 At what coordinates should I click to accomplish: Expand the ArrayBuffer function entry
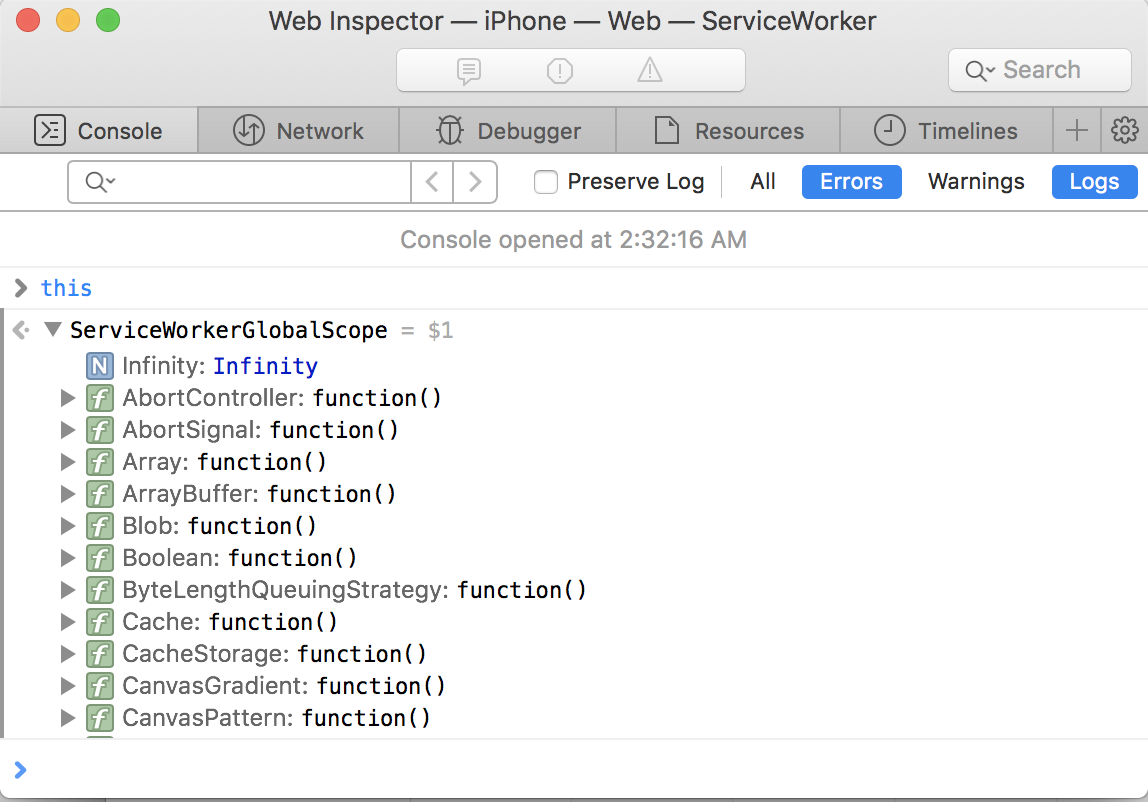pos(68,494)
